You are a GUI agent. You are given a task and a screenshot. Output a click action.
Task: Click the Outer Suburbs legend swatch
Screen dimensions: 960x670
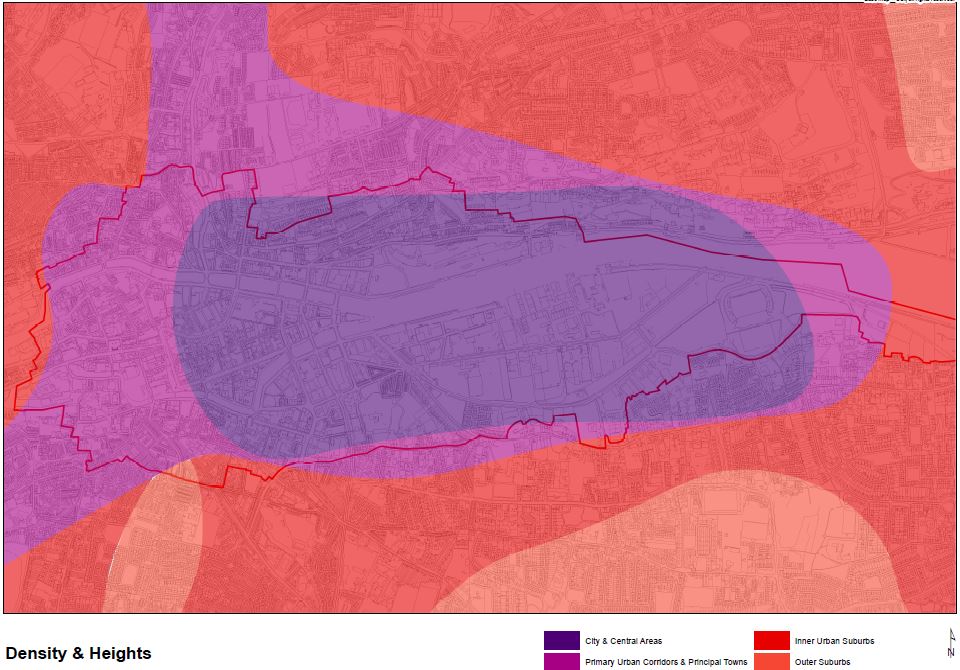[771, 661]
